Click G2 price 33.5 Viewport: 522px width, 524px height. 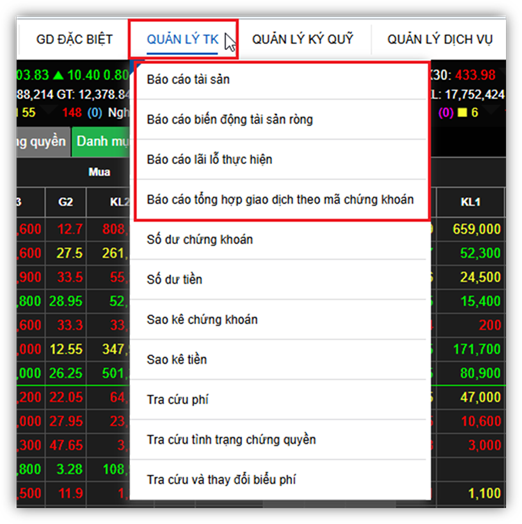(x=70, y=277)
